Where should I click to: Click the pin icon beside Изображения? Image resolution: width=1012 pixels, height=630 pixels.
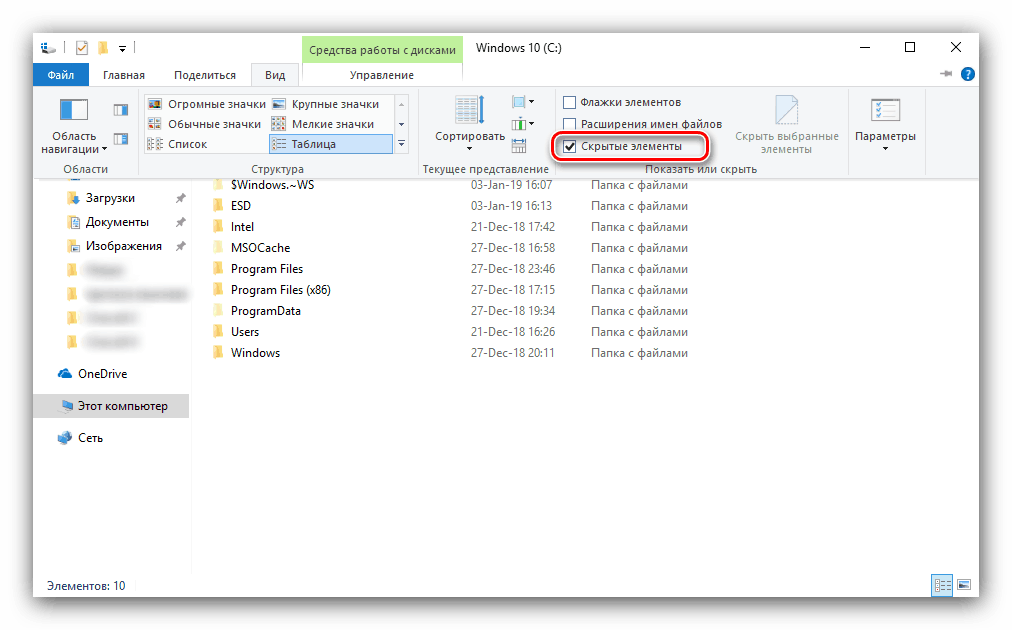pyautogui.click(x=181, y=246)
